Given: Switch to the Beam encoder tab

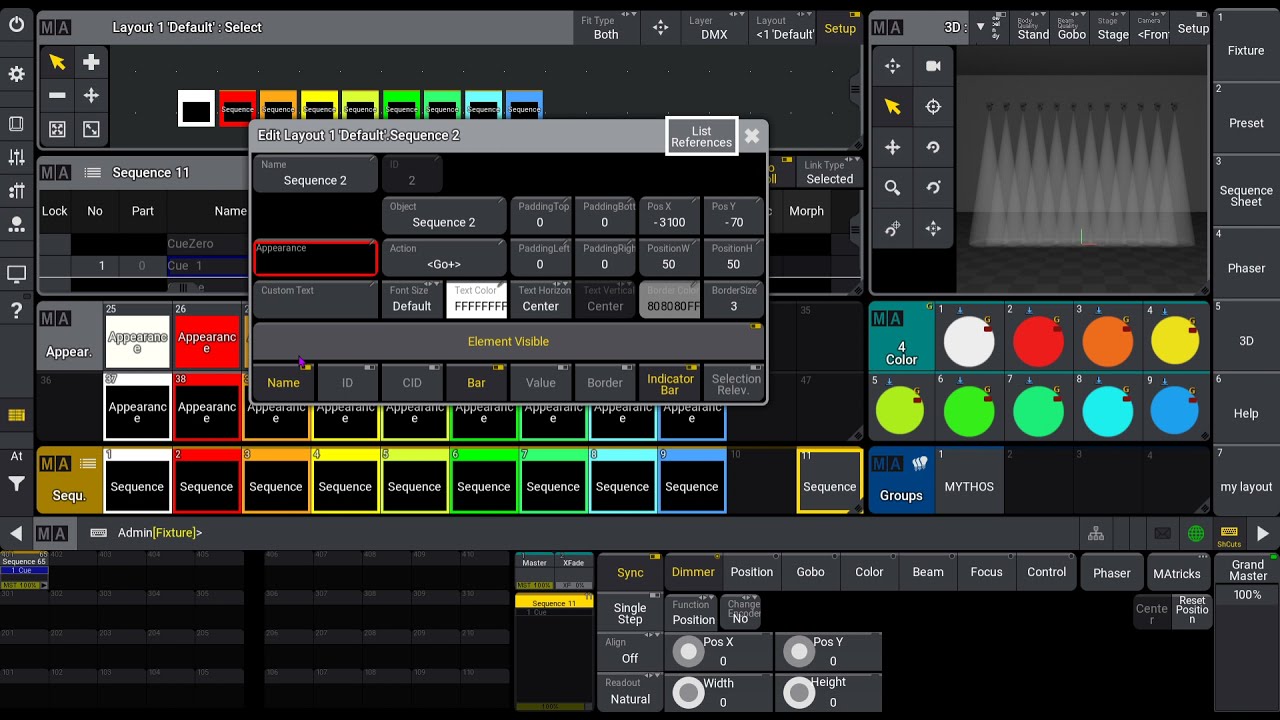Looking at the screenshot, I should click(928, 572).
